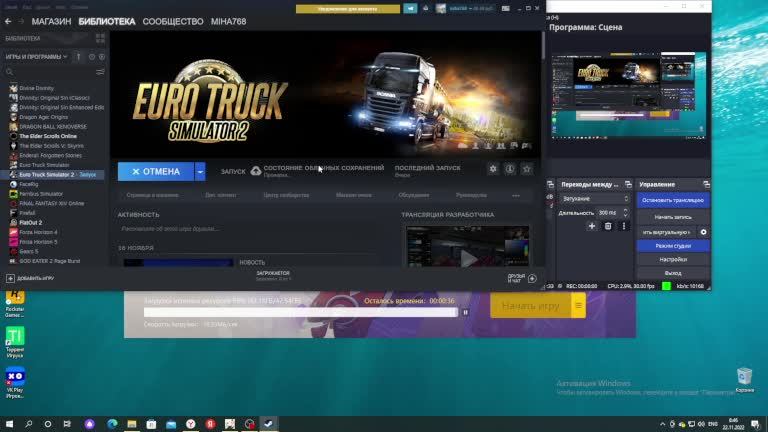
Task: Stop streaming in OBS controls
Action: (x=673, y=200)
